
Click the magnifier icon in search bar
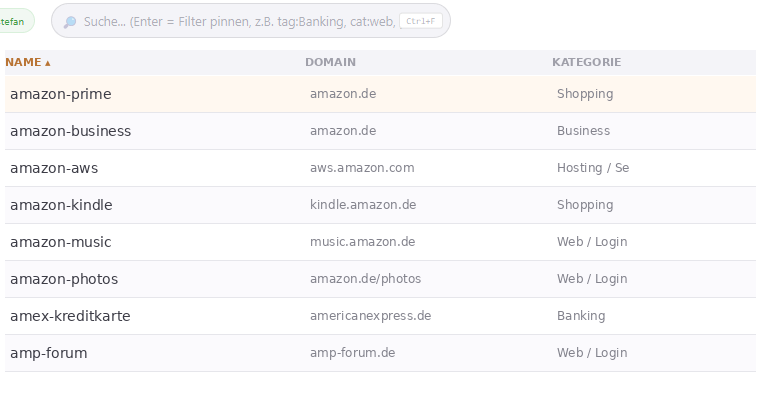coord(70,21)
